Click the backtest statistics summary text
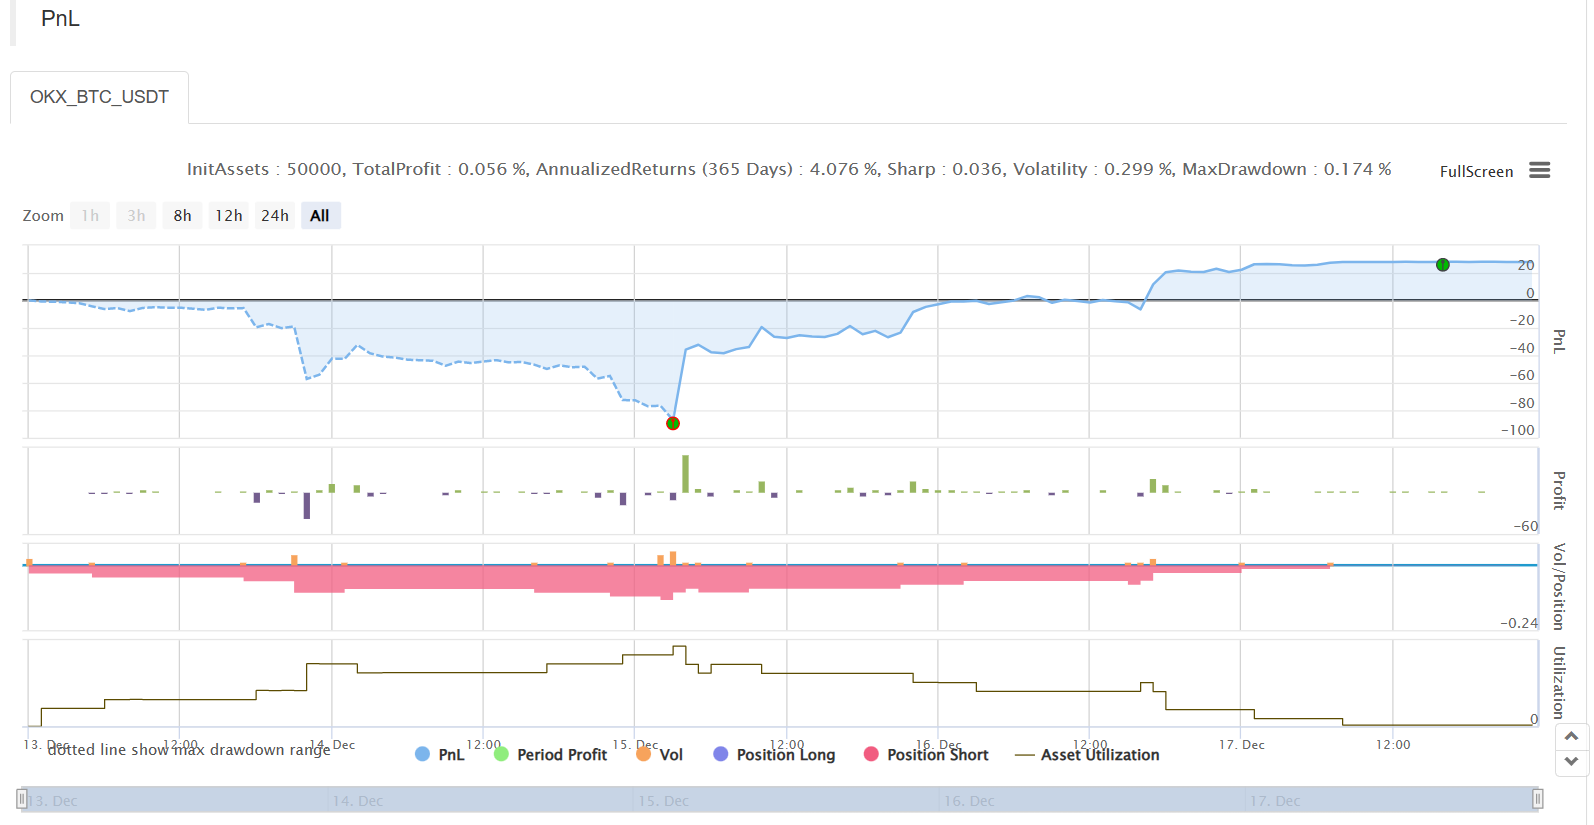1594x825 pixels. [789, 169]
